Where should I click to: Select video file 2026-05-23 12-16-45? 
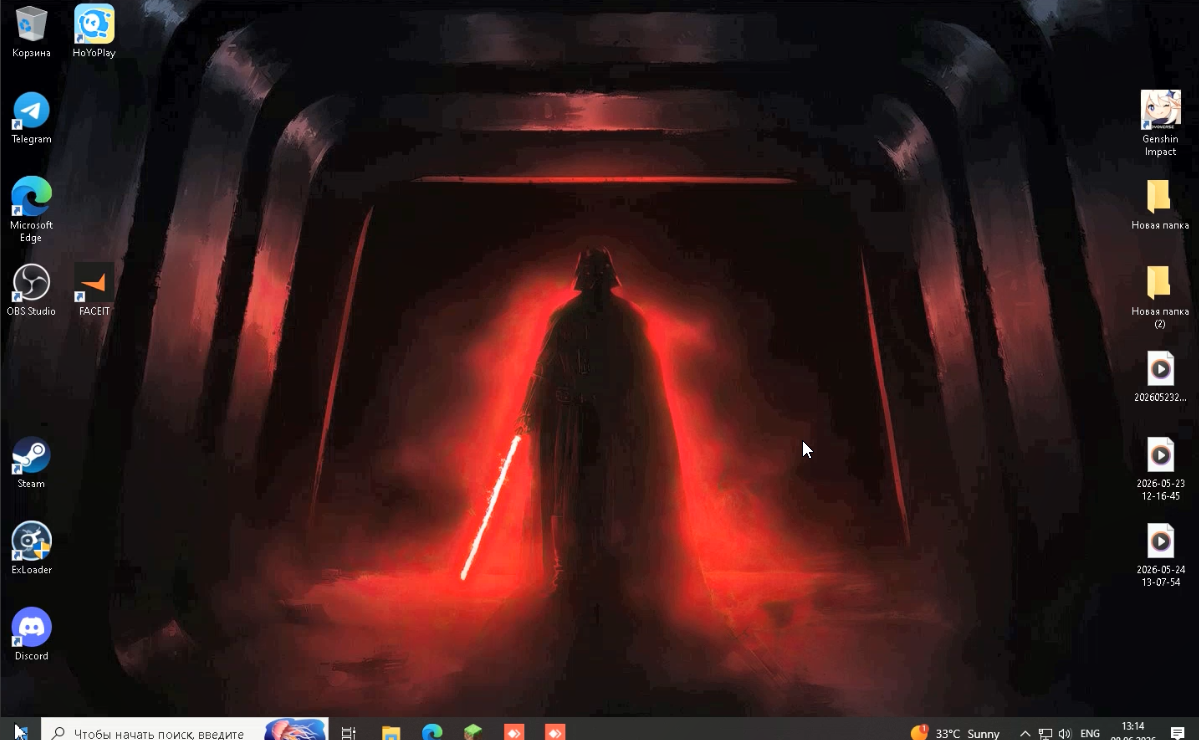coord(1160,469)
